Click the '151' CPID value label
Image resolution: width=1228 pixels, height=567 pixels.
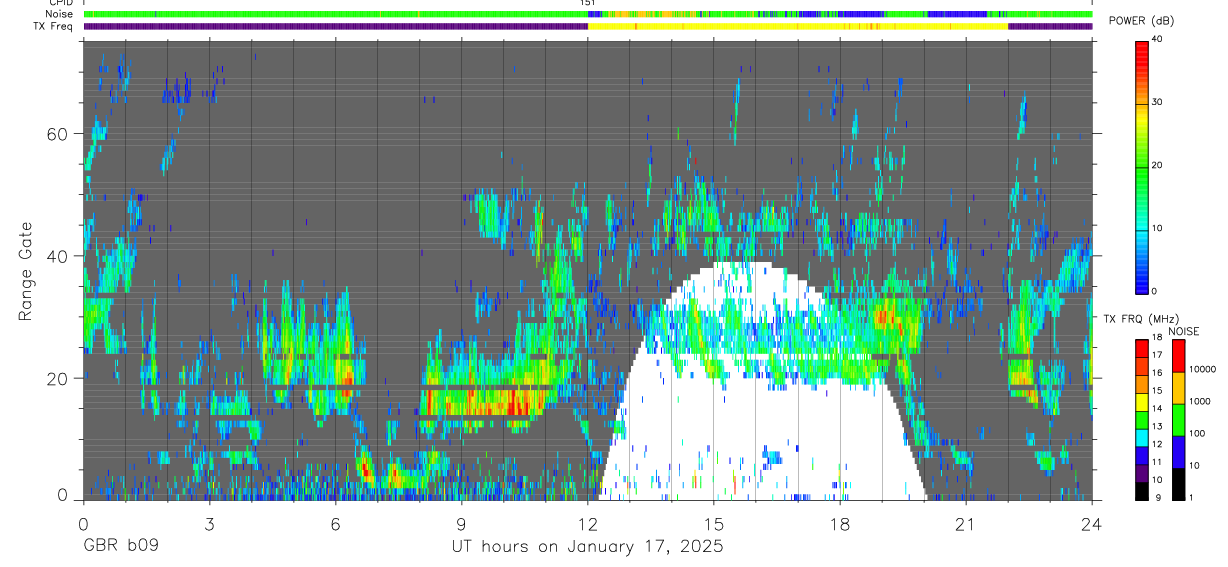click(588, 3)
